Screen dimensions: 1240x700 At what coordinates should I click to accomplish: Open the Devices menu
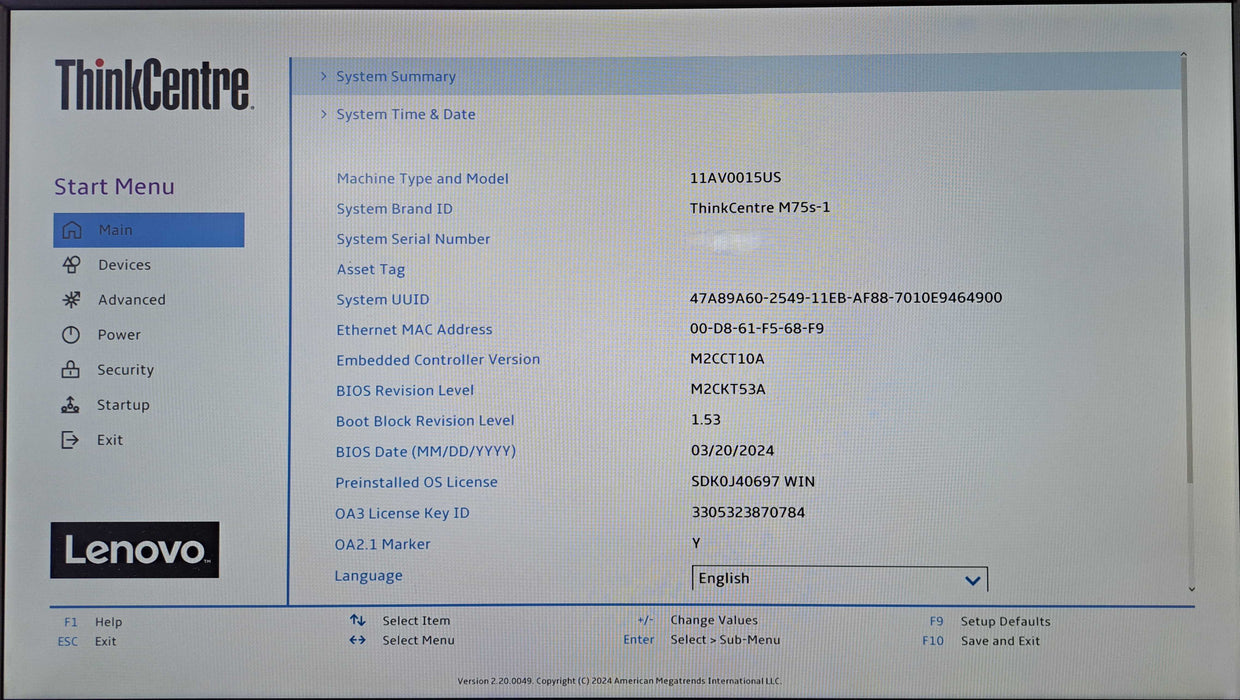tap(124, 265)
